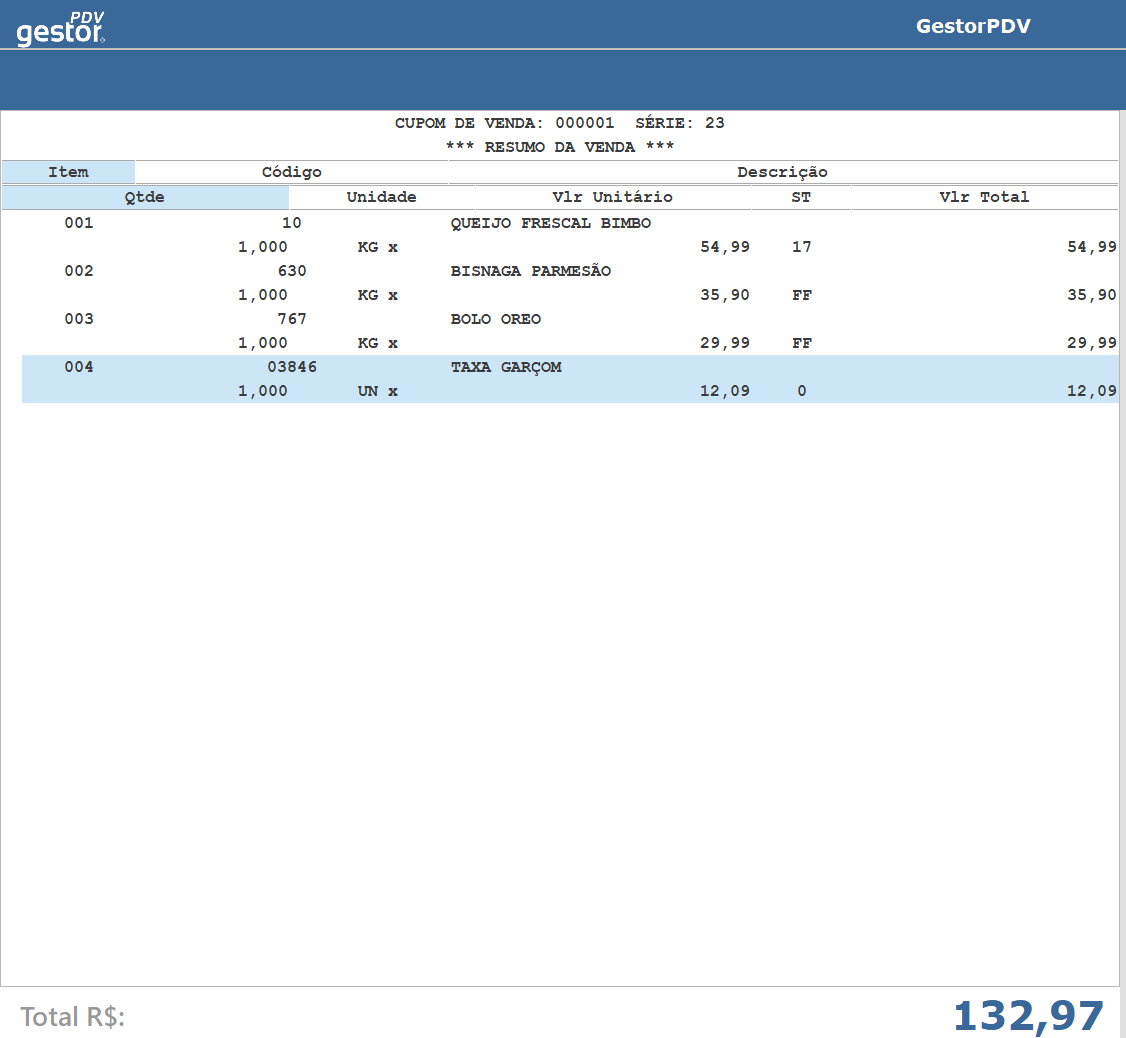Click the 54,99 total of item 001
This screenshot has width=1126, height=1038.
1091,247
